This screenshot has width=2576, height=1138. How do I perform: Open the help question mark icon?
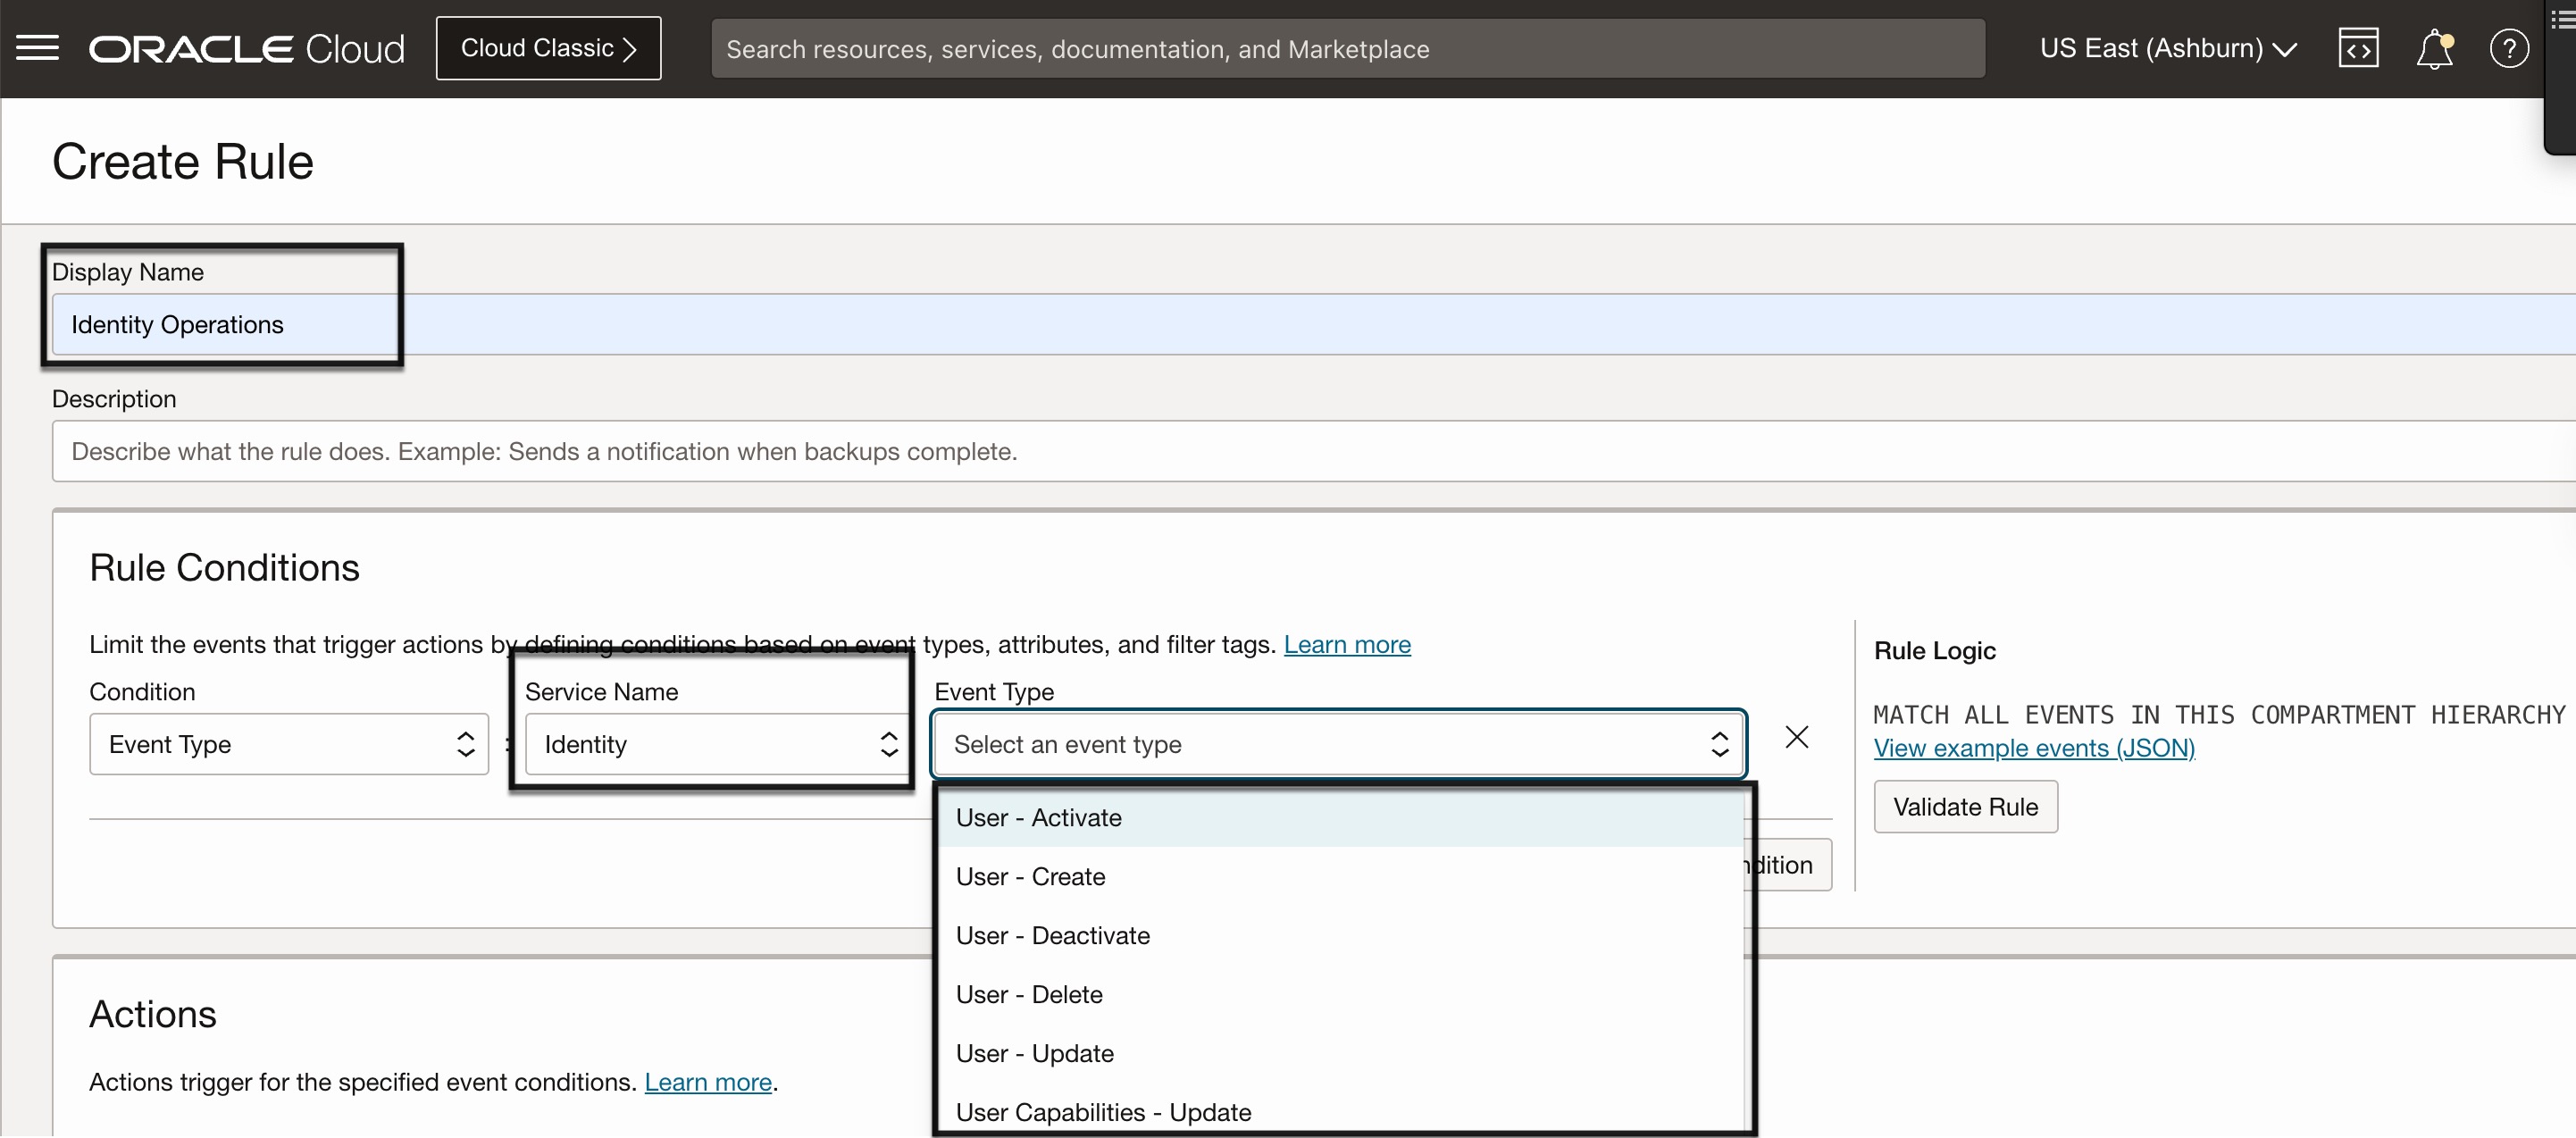(x=2508, y=48)
